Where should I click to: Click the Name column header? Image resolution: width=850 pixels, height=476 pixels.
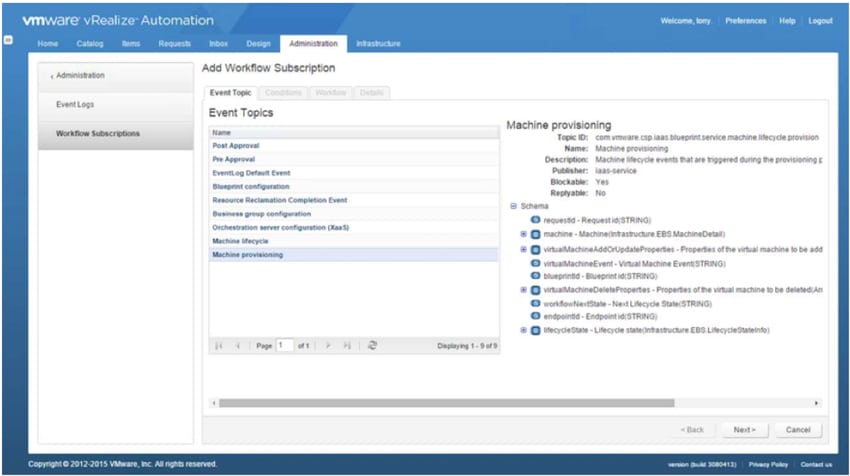coord(354,132)
